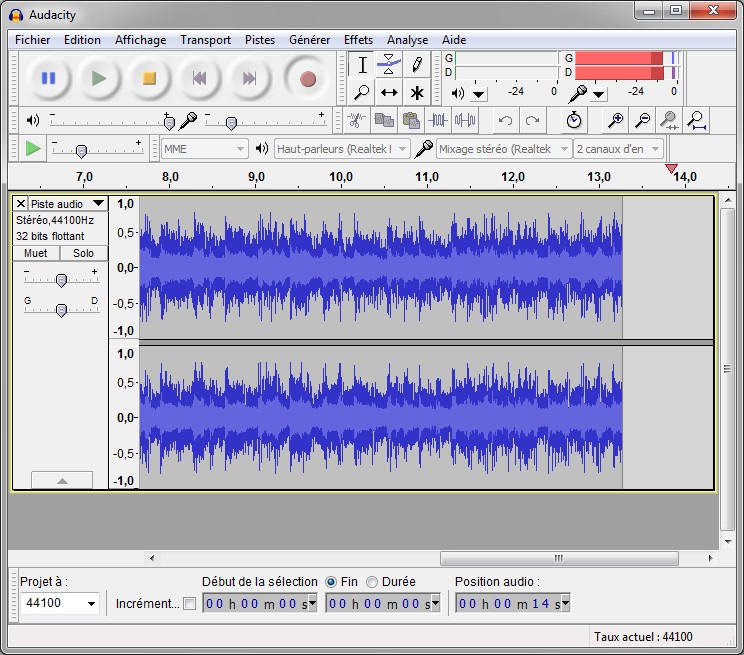Click the Record button
Viewport: 744px width, 655px height.
click(307, 78)
